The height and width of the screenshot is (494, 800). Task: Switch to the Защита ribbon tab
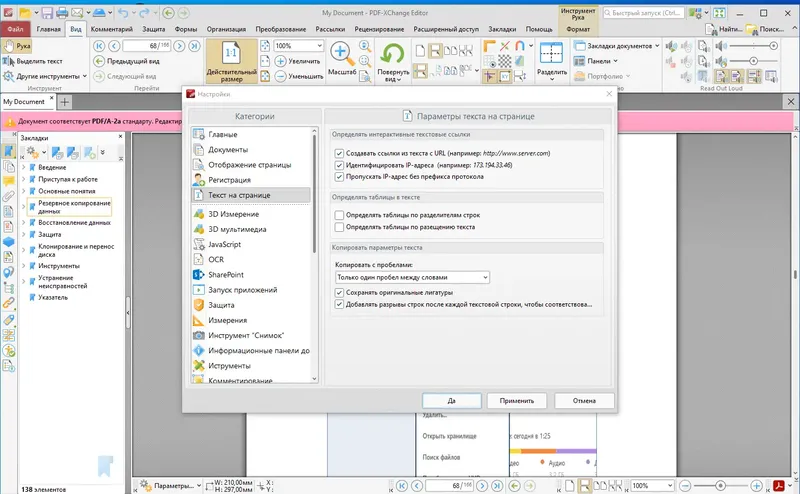[x=154, y=29]
